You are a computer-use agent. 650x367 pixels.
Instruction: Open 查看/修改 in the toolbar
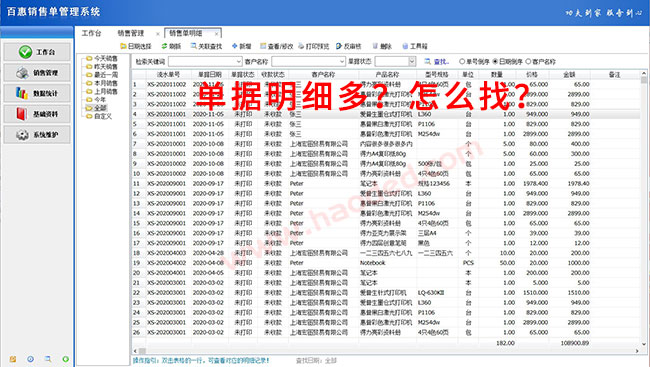pos(276,46)
